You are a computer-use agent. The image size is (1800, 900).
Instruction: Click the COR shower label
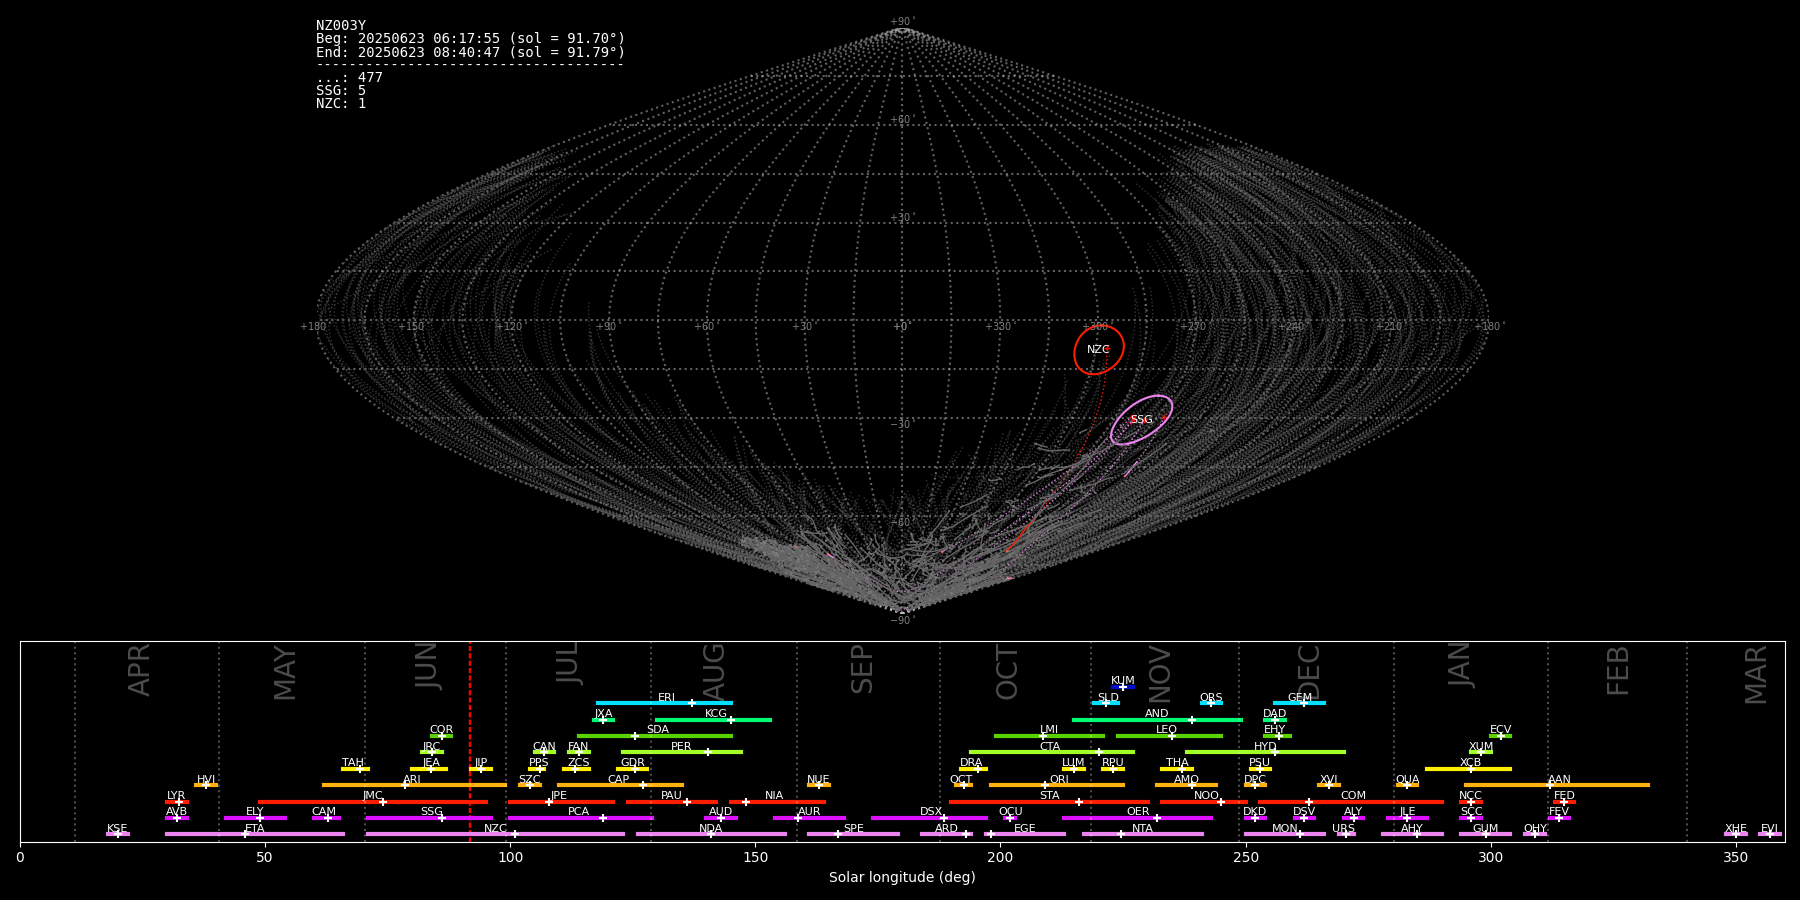441,730
